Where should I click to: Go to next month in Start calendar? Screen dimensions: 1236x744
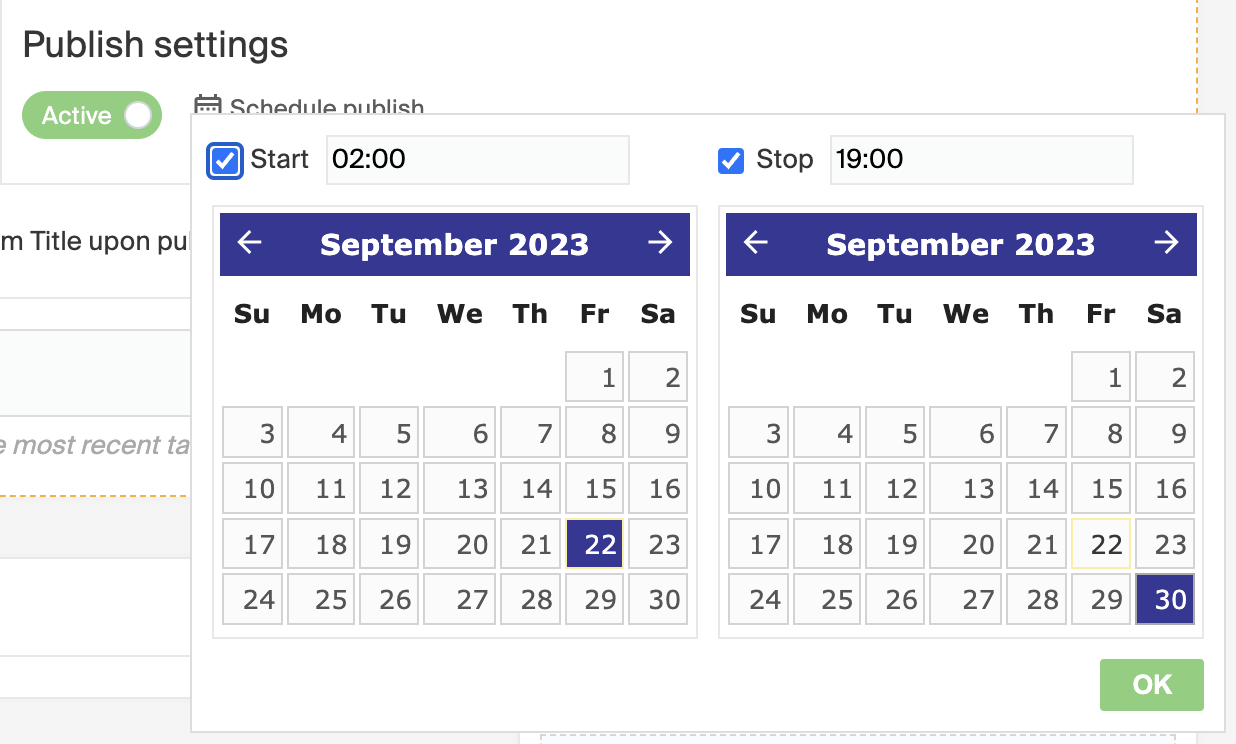[660, 243]
